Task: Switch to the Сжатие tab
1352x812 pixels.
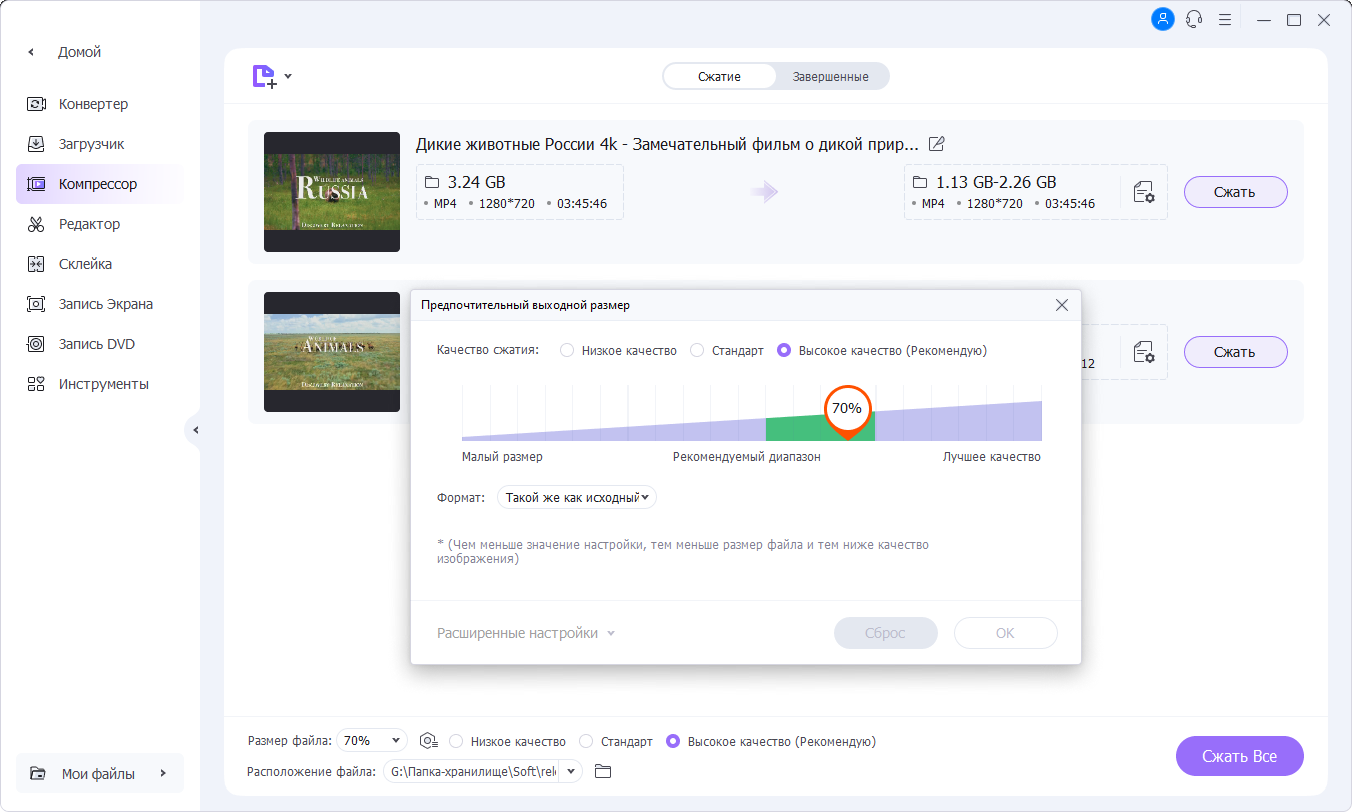Action: pyautogui.click(x=719, y=77)
